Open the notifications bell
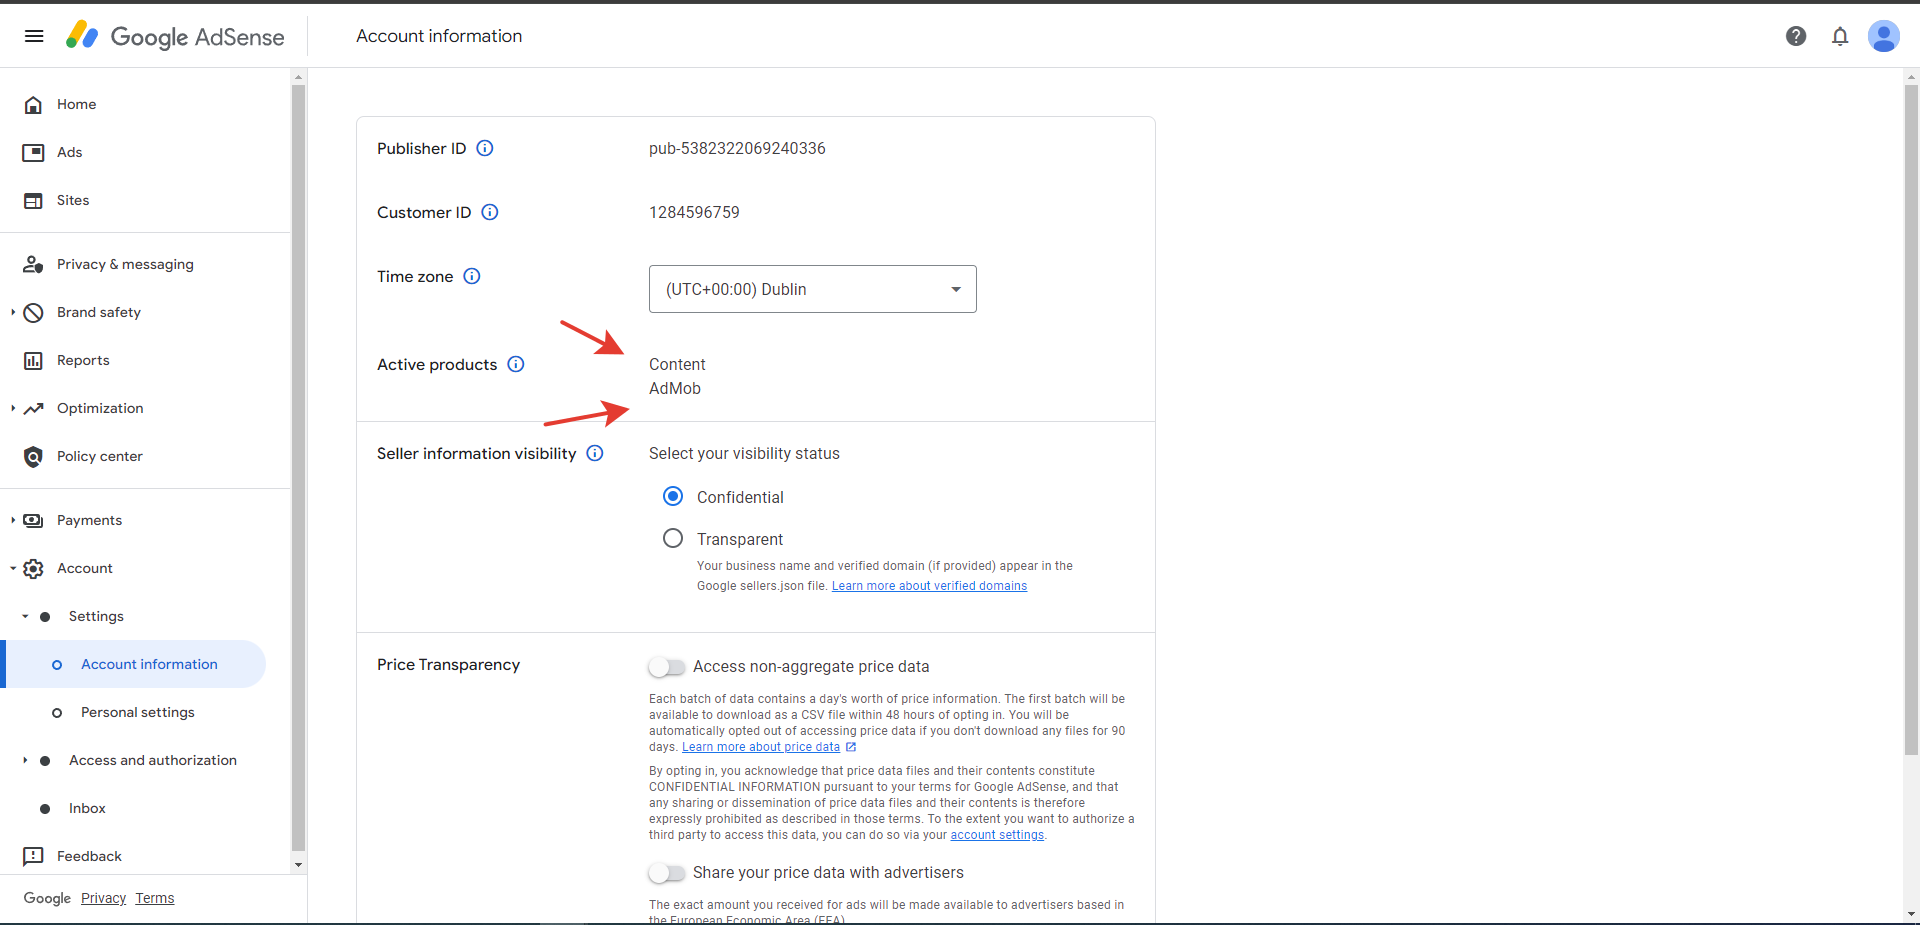 (x=1840, y=36)
